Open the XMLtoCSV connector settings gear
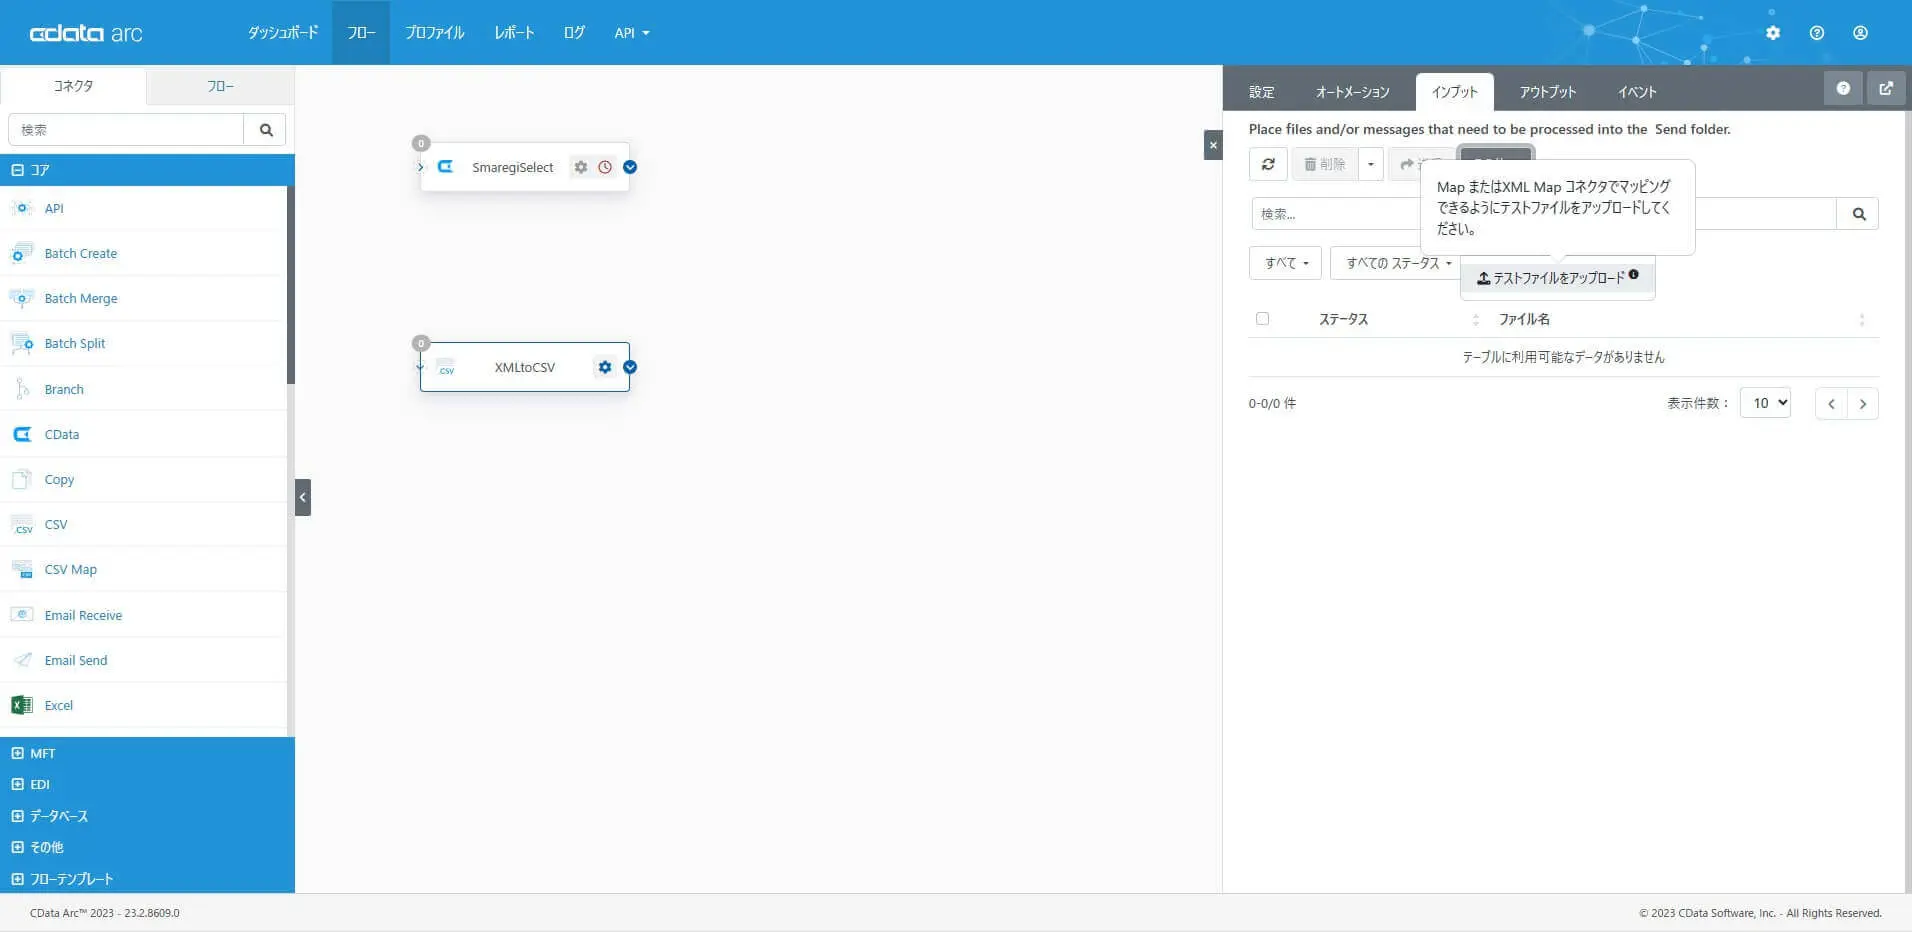The image size is (1912, 932). 605,367
